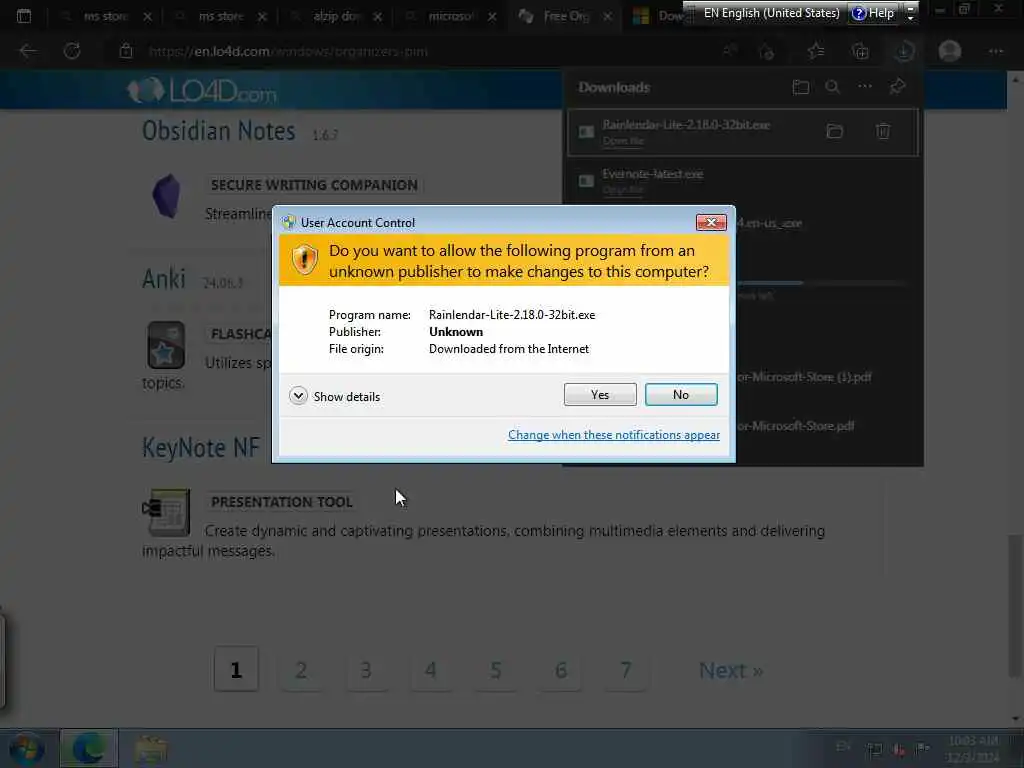
Task: Click page vertical scrollbar thumb
Action: 1015,606
